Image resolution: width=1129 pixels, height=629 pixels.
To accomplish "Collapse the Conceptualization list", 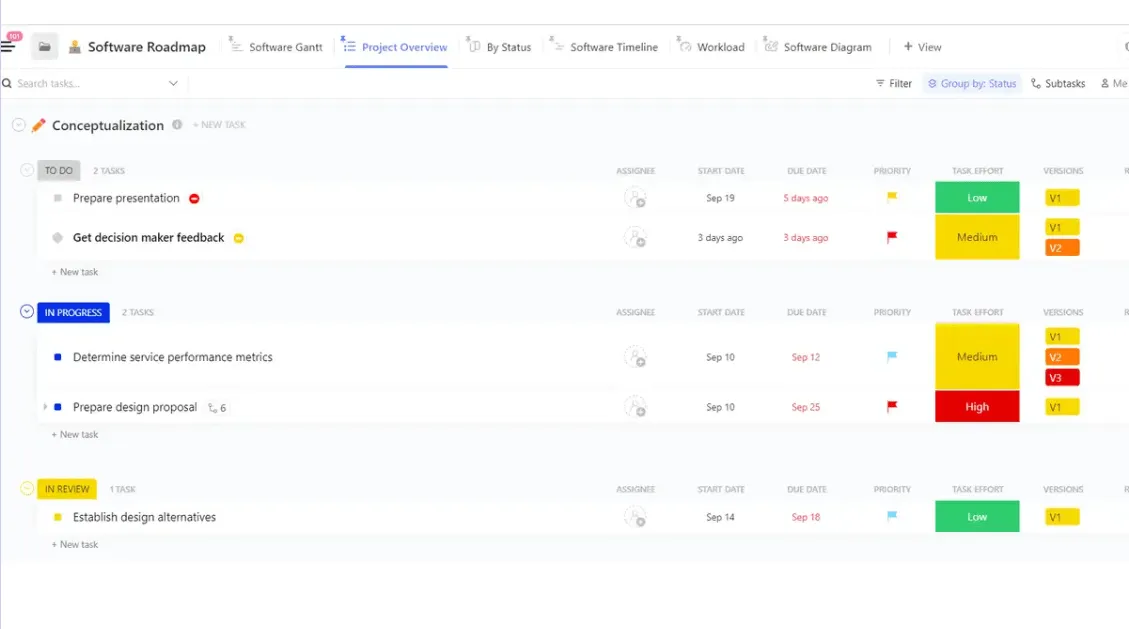I will pos(19,125).
